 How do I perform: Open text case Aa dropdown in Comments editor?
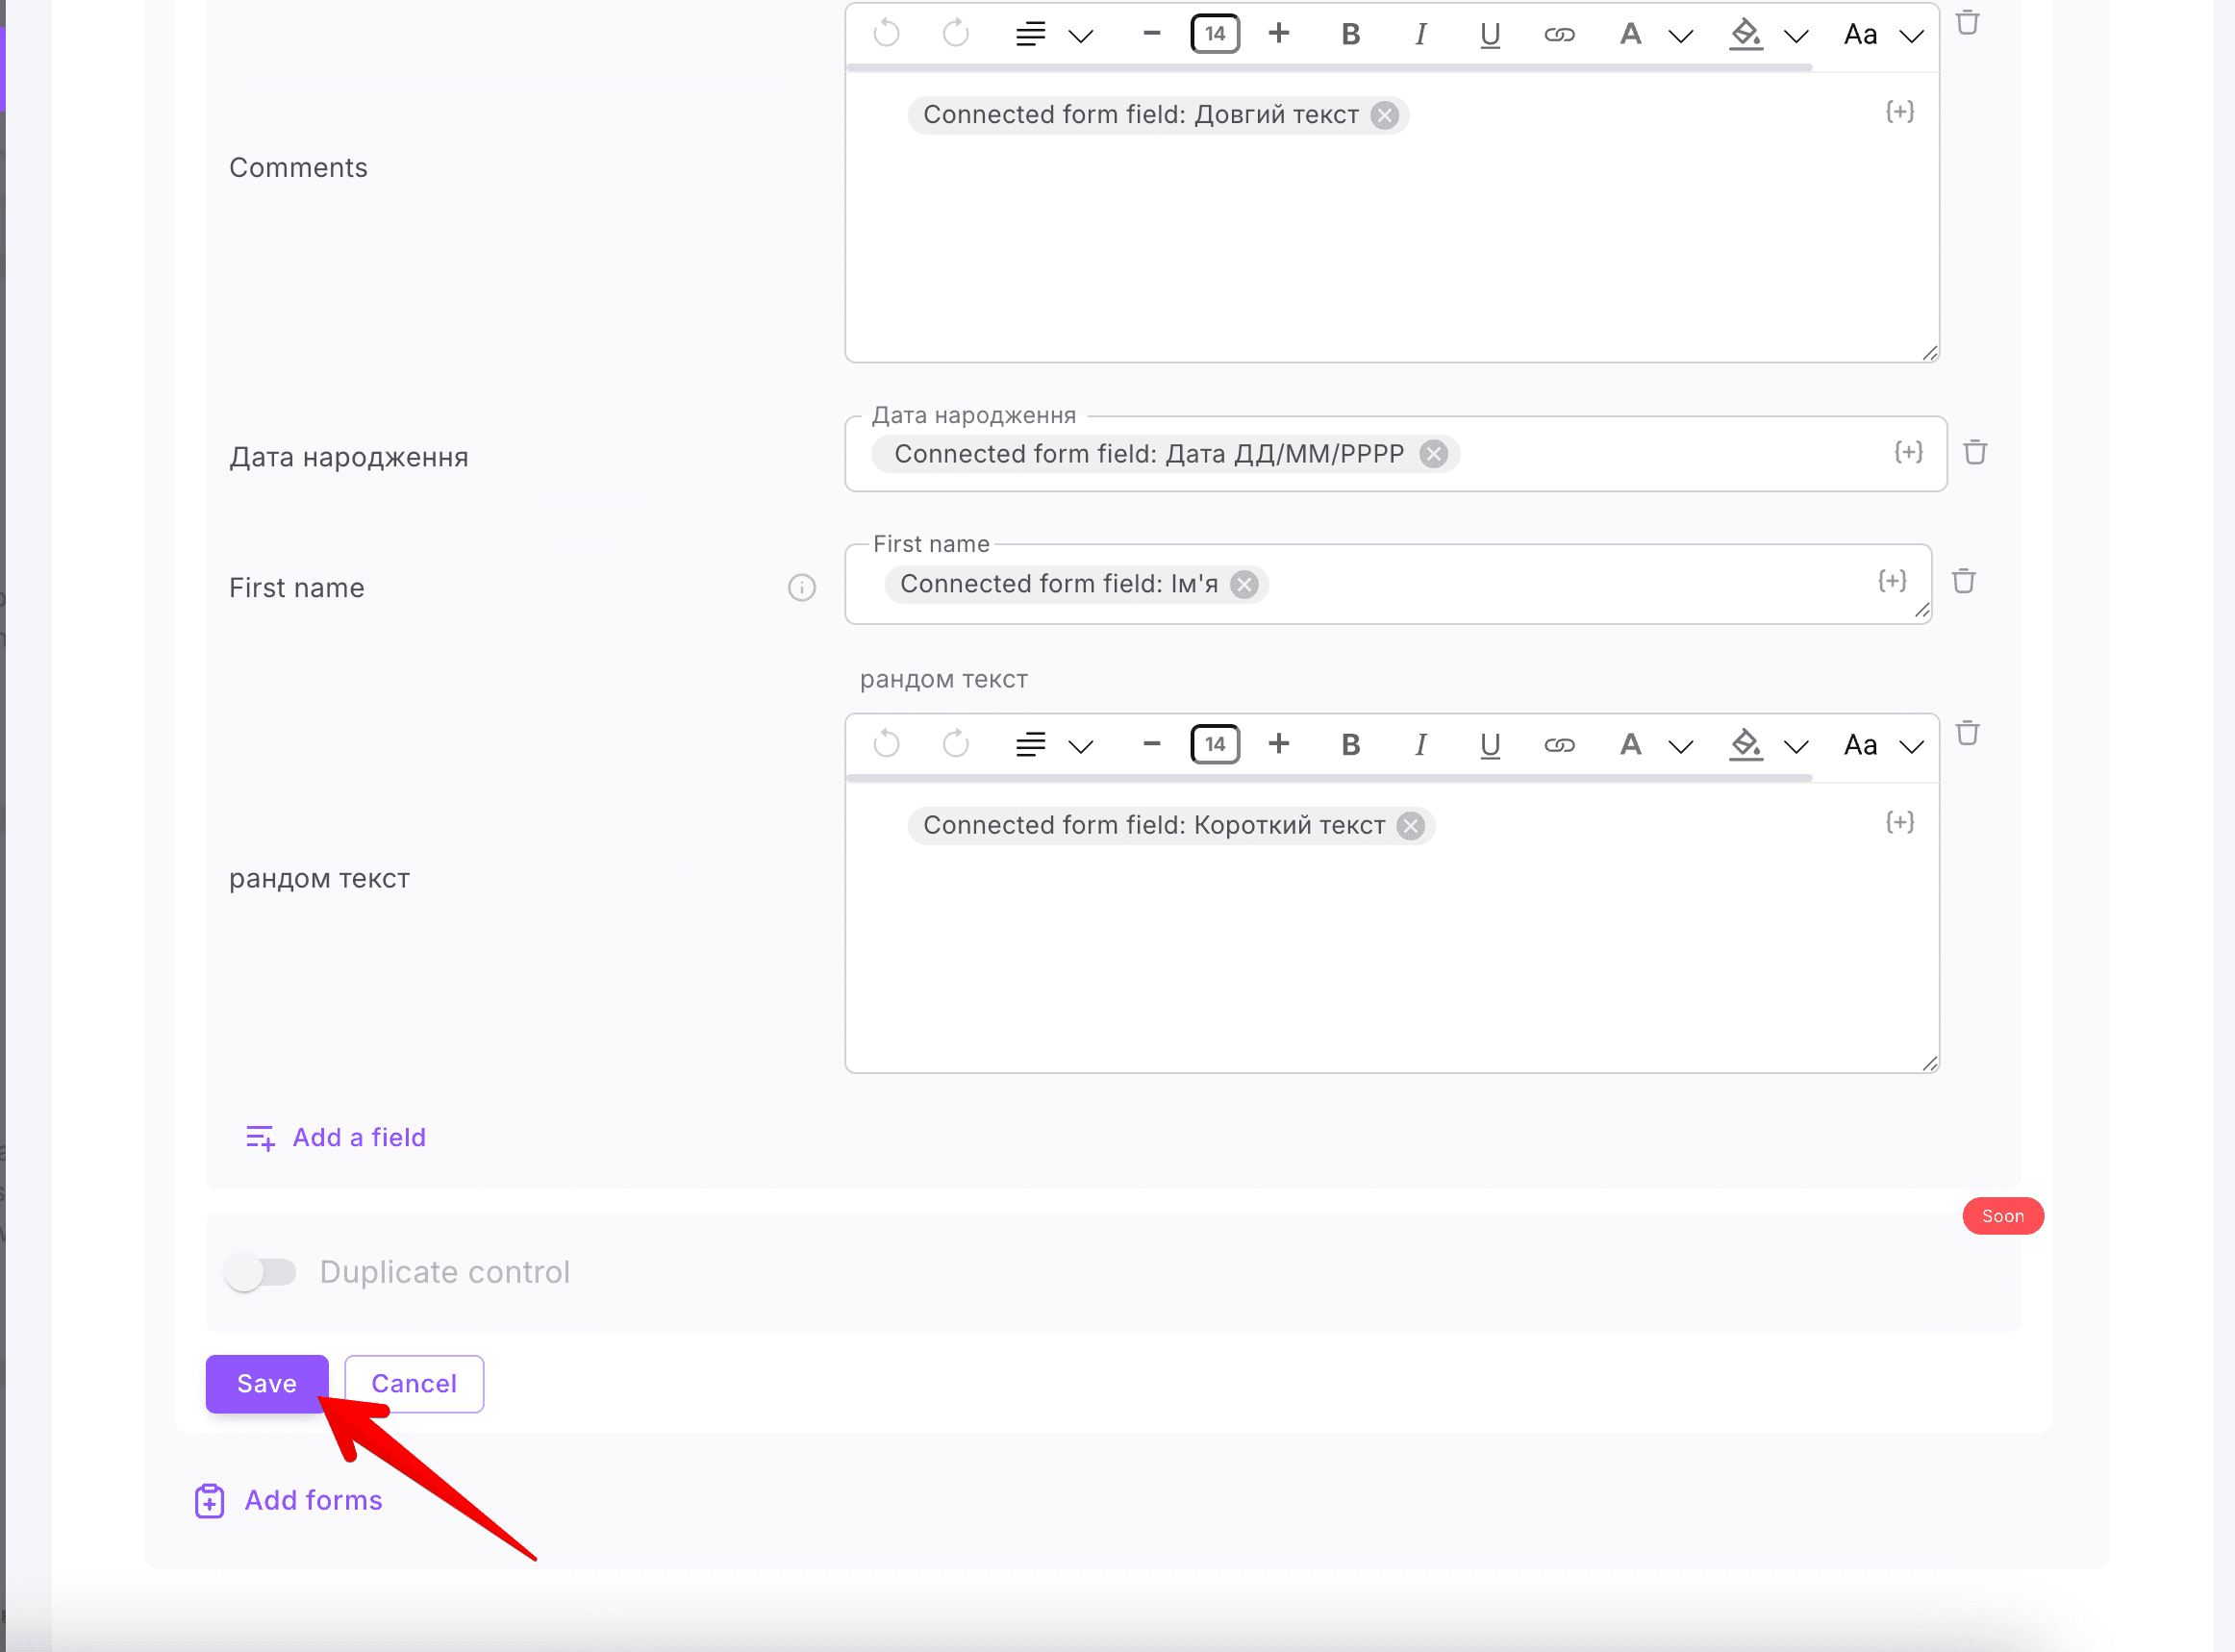1911,36
